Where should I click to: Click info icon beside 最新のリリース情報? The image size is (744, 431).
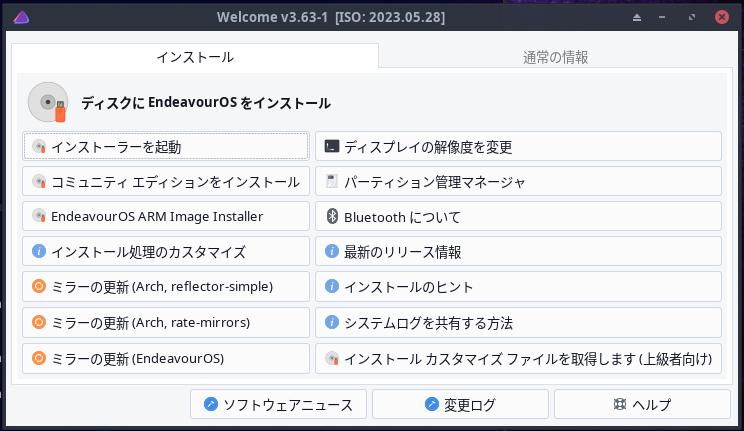tap(332, 251)
